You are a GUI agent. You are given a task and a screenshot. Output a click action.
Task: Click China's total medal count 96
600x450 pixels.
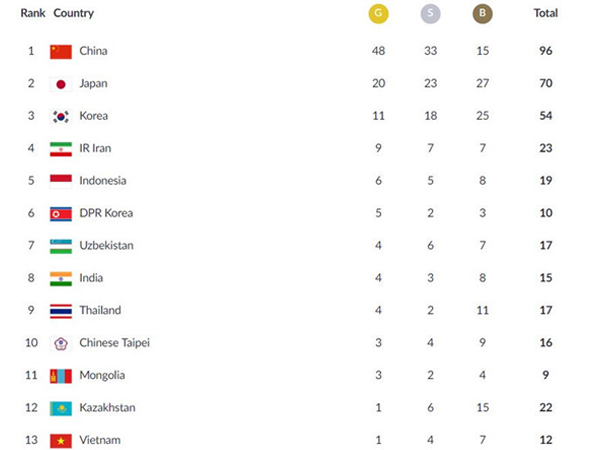pos(546,51)
